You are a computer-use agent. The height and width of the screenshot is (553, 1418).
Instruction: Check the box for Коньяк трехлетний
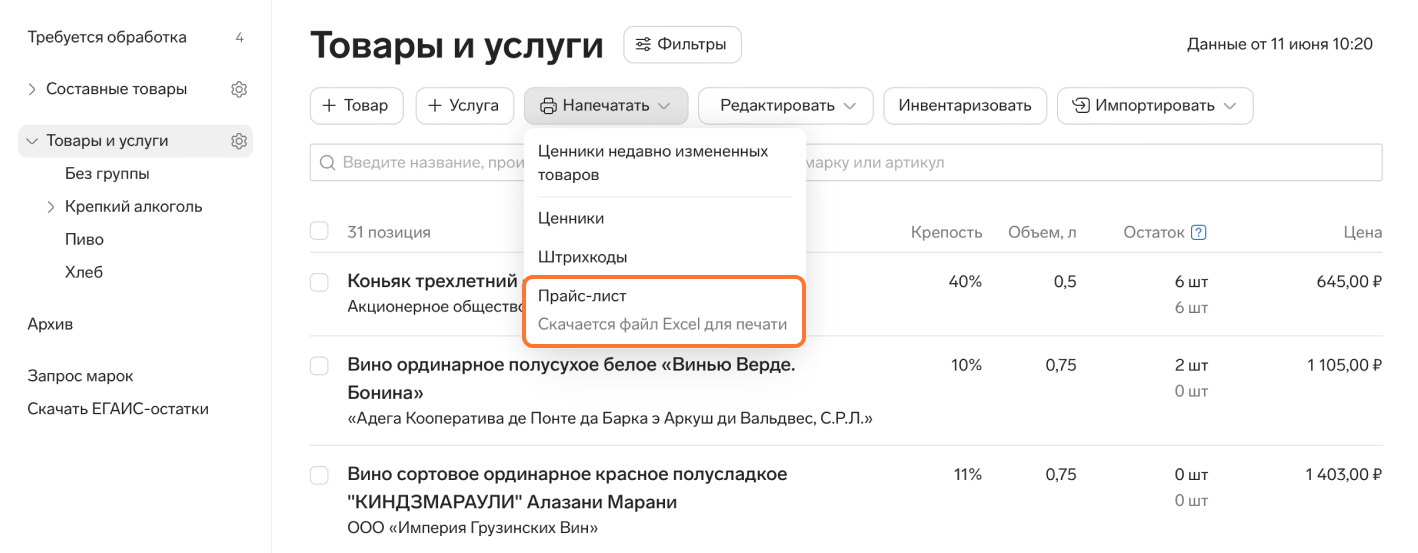click(x=319, y=282)
